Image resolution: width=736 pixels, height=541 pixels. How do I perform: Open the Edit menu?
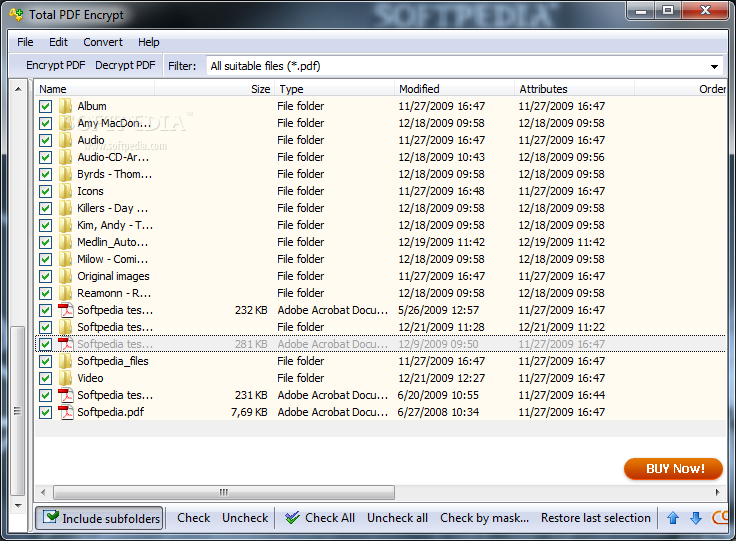(58, 42)
